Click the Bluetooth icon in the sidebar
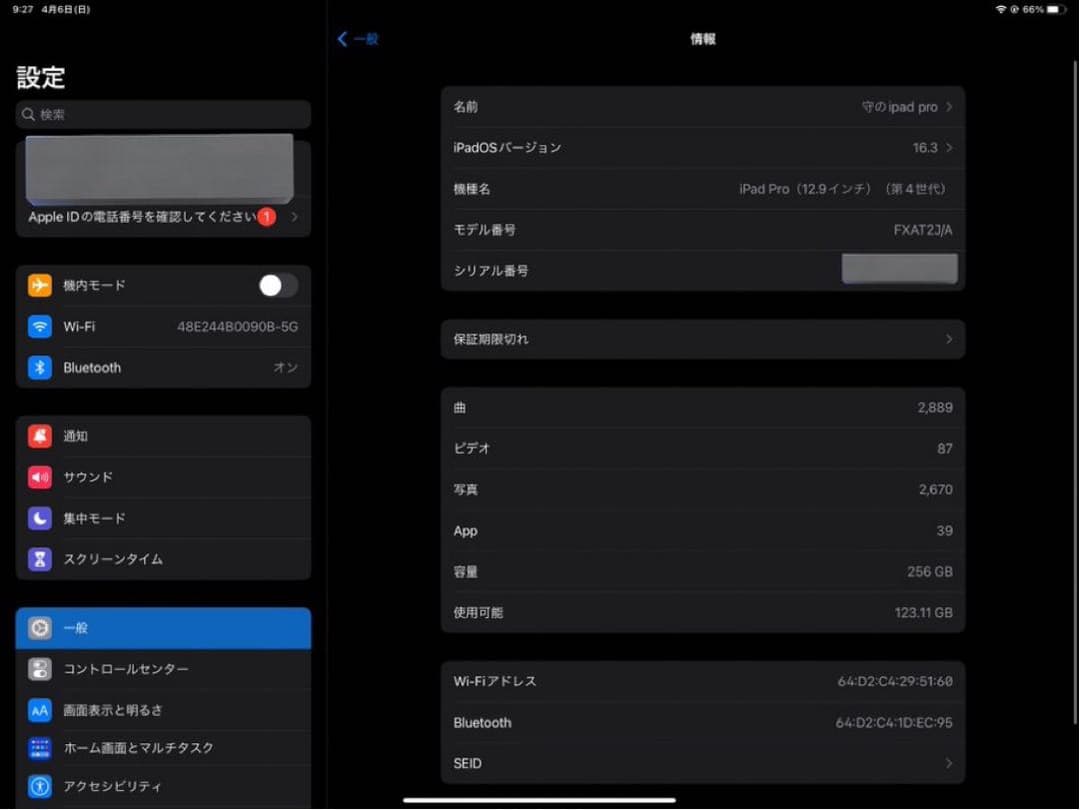1080x810 pixels. pyautogui.click(x=38, y=367)
